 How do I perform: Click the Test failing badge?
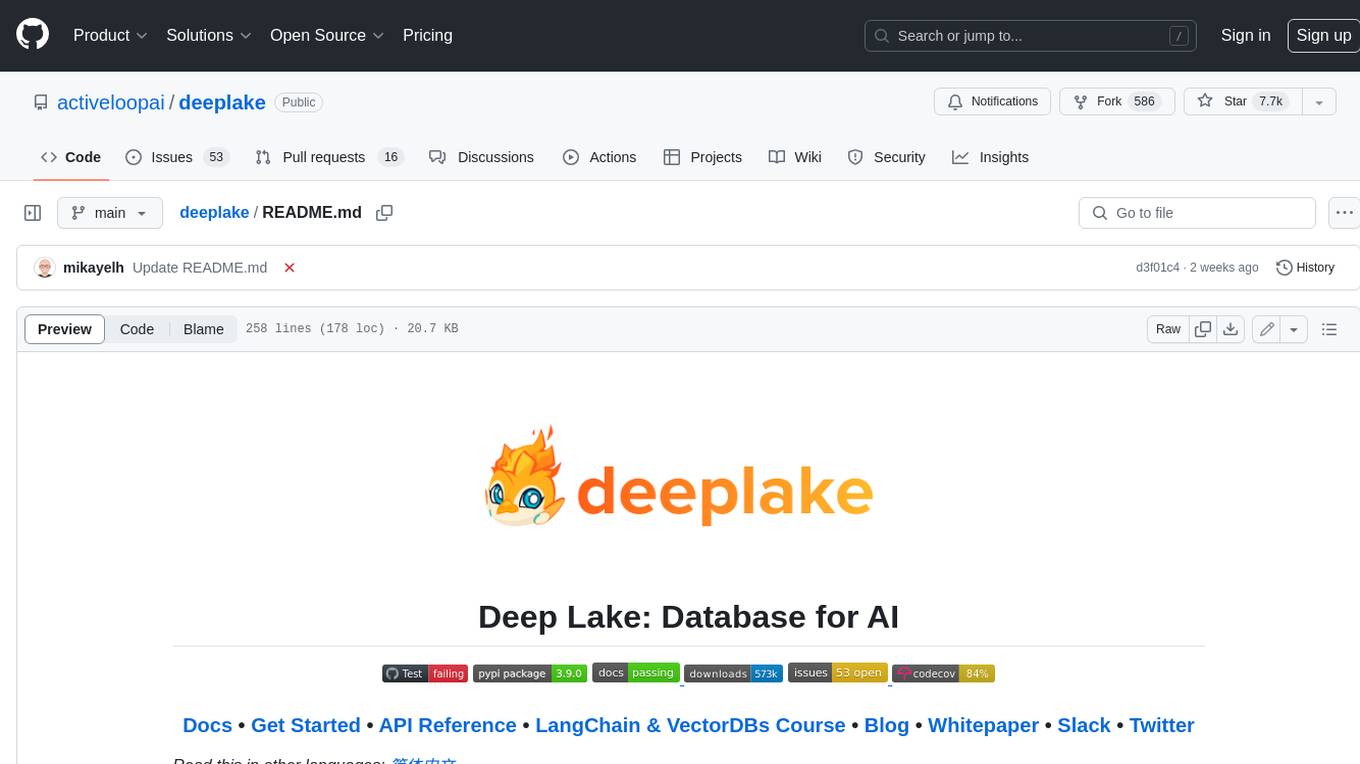coord(425,673)
